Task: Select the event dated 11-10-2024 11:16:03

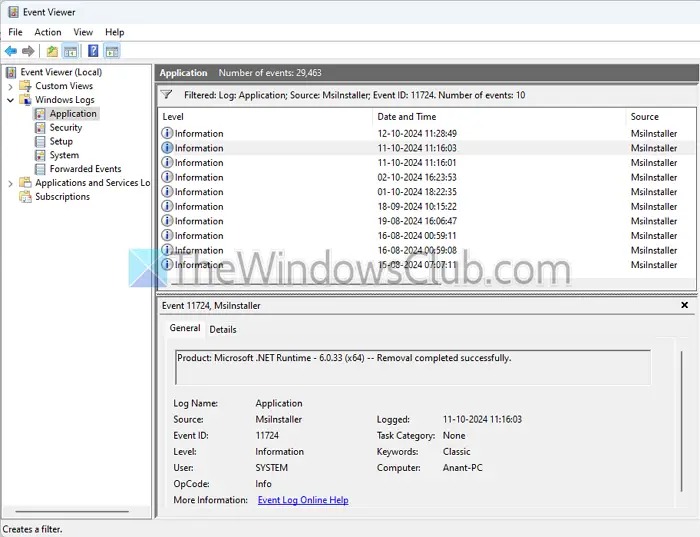Action: click(x=427, y=148)
